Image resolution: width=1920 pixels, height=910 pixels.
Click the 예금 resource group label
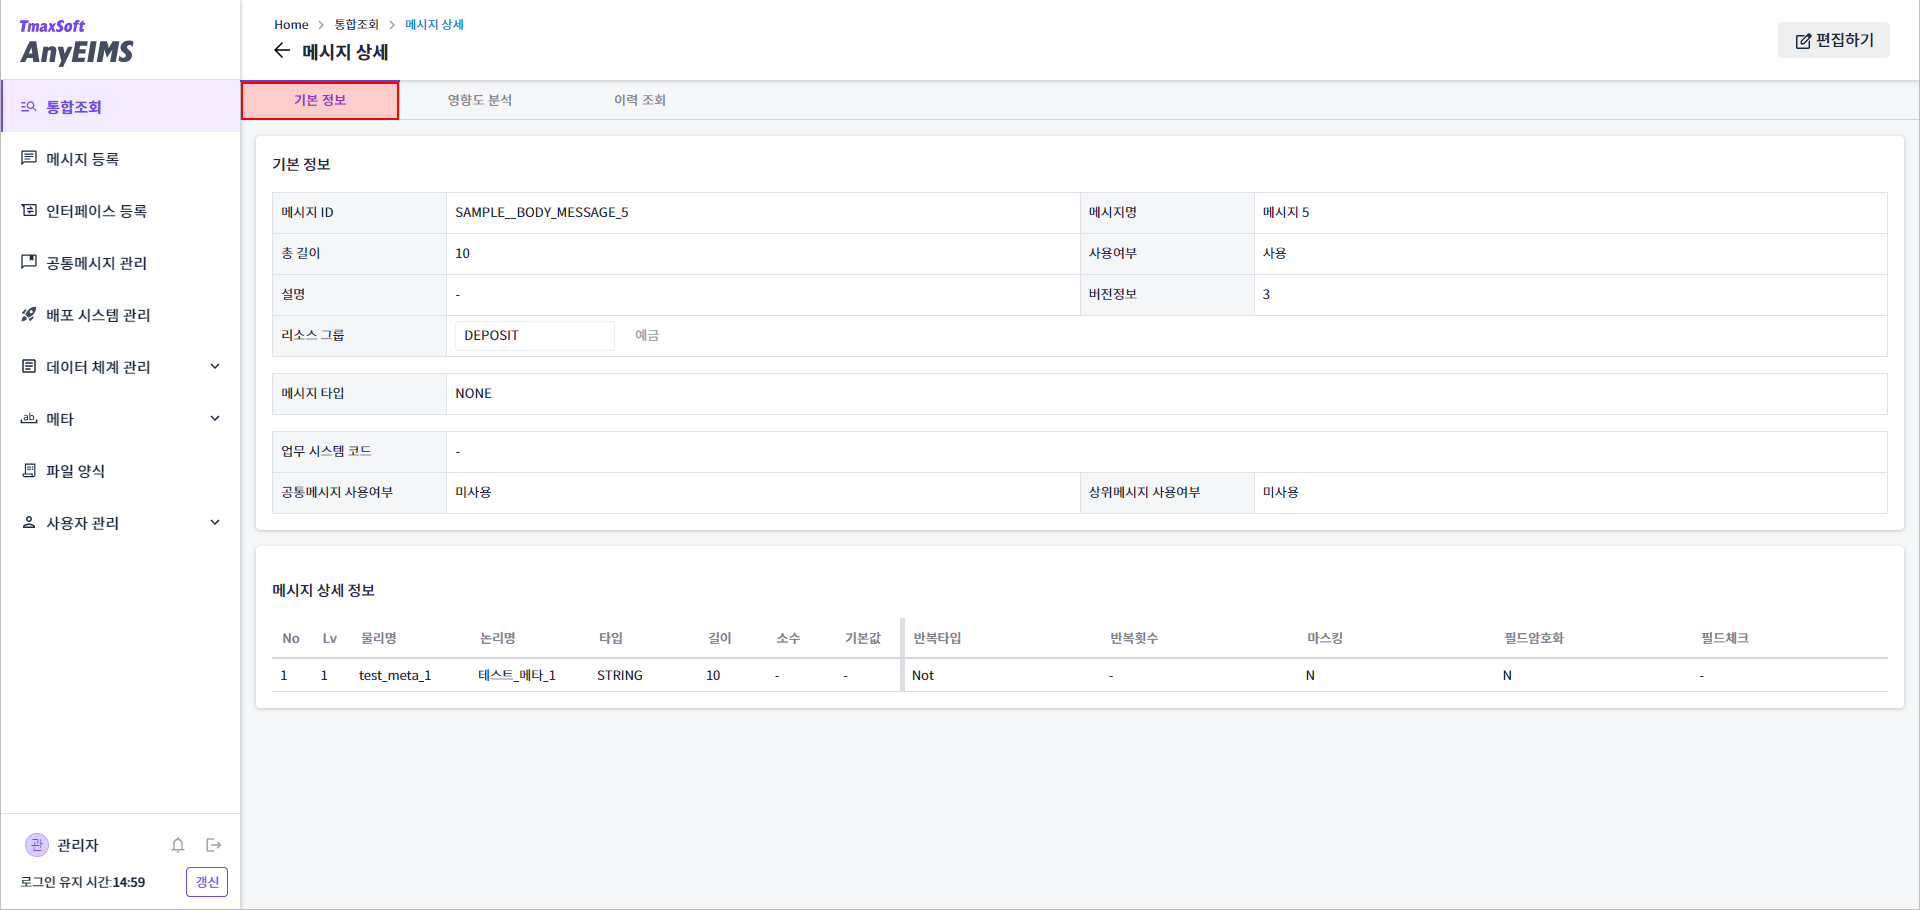click(647, 335)
